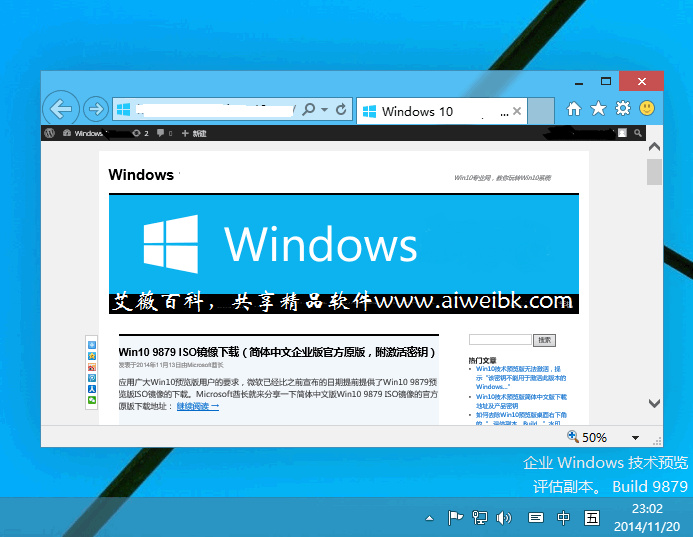Toggle the 中 input language indicator
Image resolution: width=693 pixels, height=537 pixels.
564,518
